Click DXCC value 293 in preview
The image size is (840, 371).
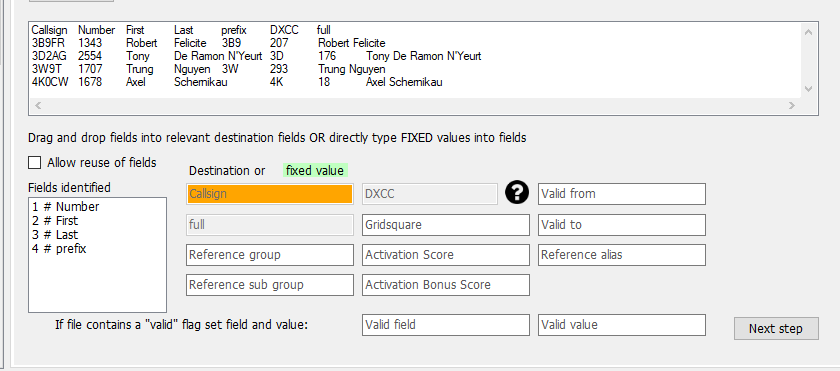click(279, 69)
